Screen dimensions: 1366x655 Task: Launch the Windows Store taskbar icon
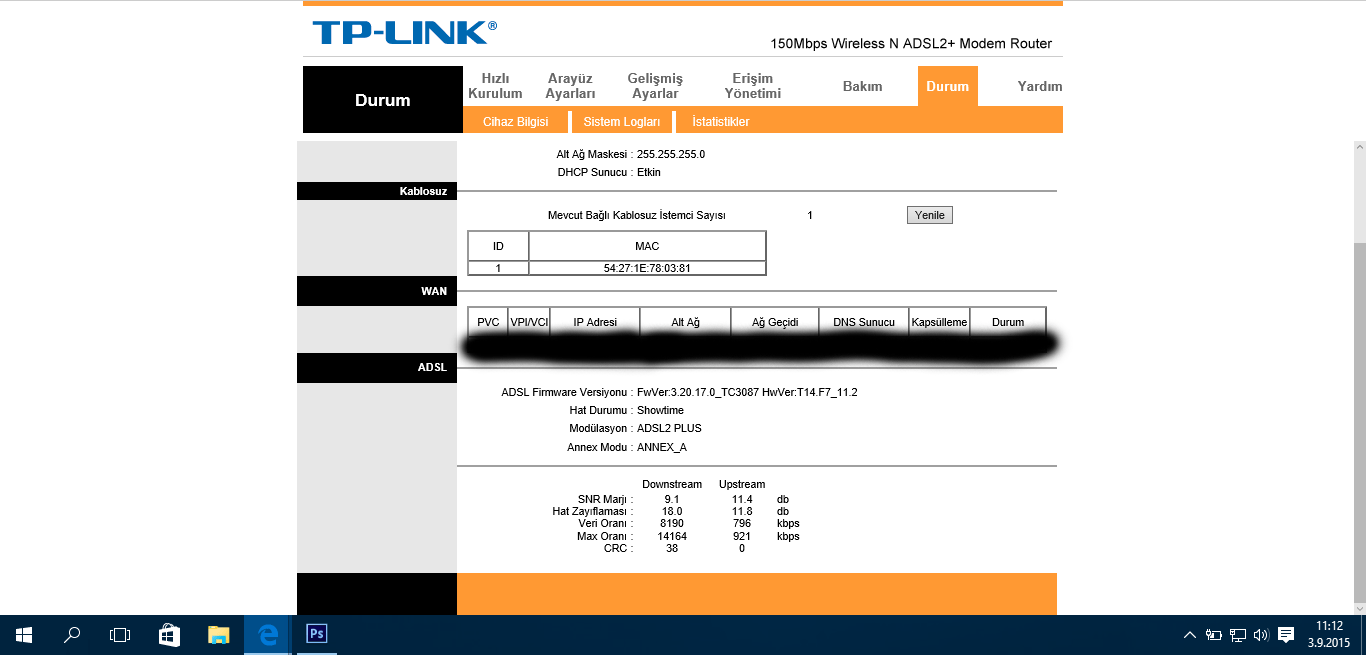pyautogui.click(x=169, y=635)
